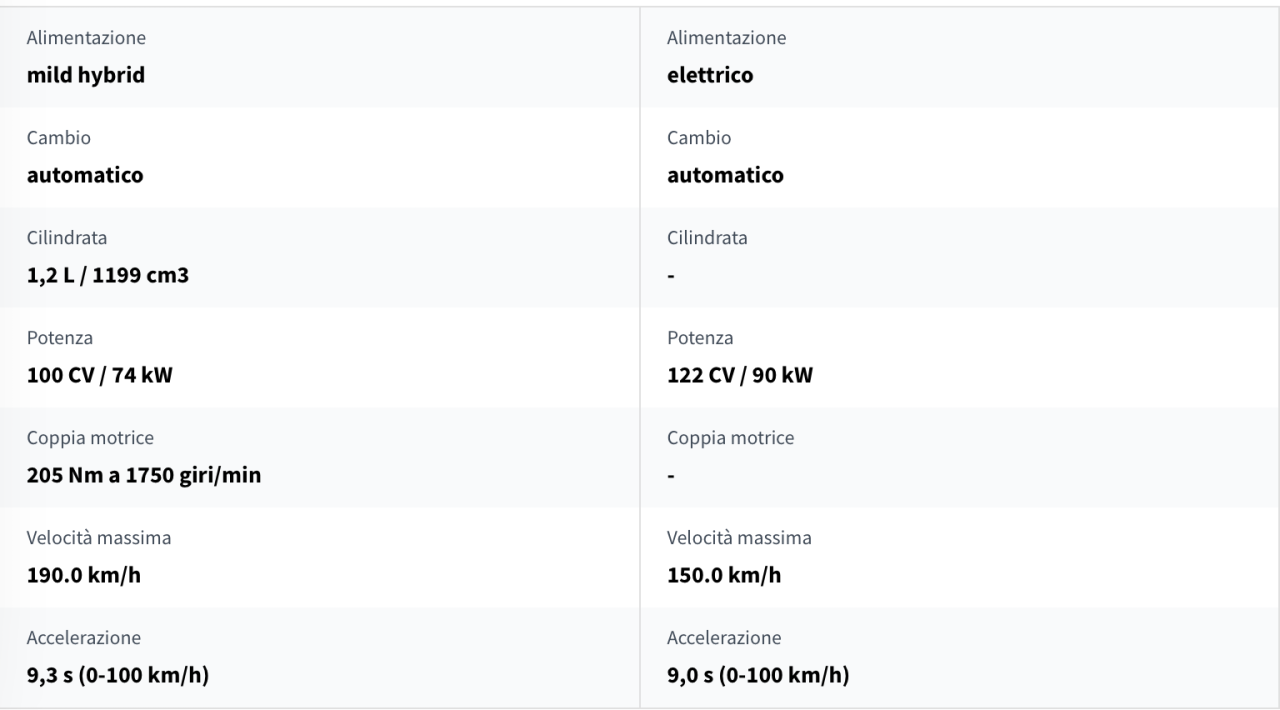Select the mild hybrid Alimentazione value

point(86,75)
